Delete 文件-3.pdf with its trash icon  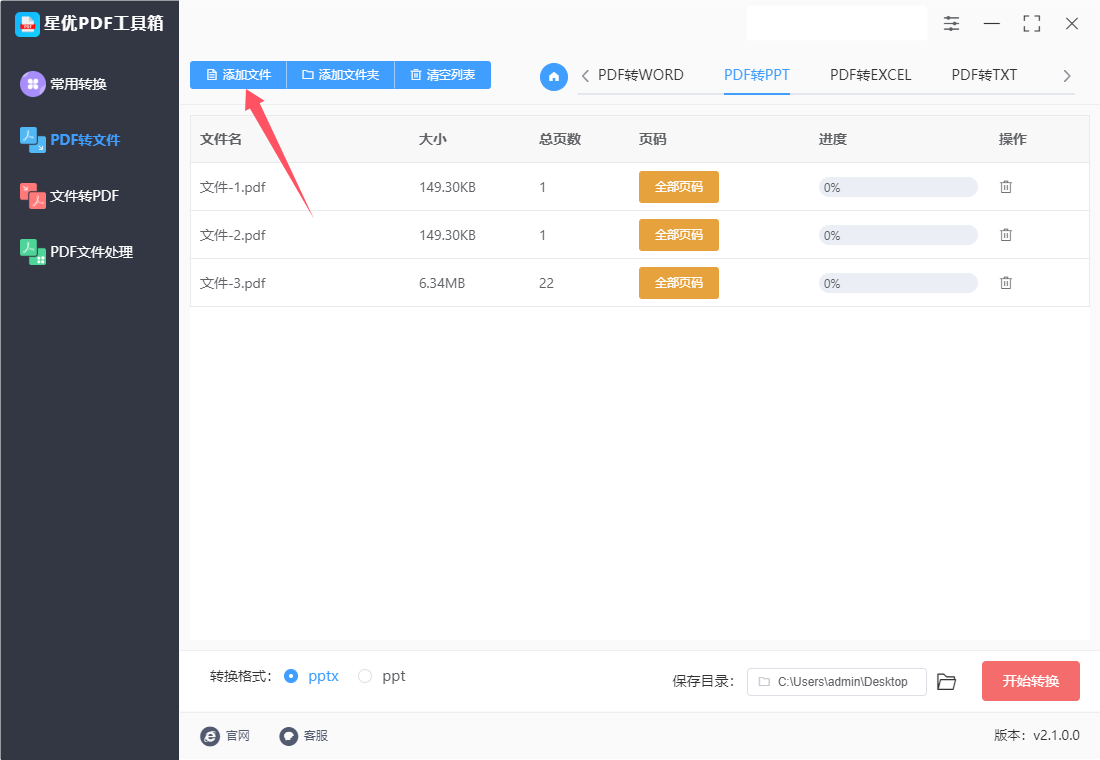(1005, 283)
